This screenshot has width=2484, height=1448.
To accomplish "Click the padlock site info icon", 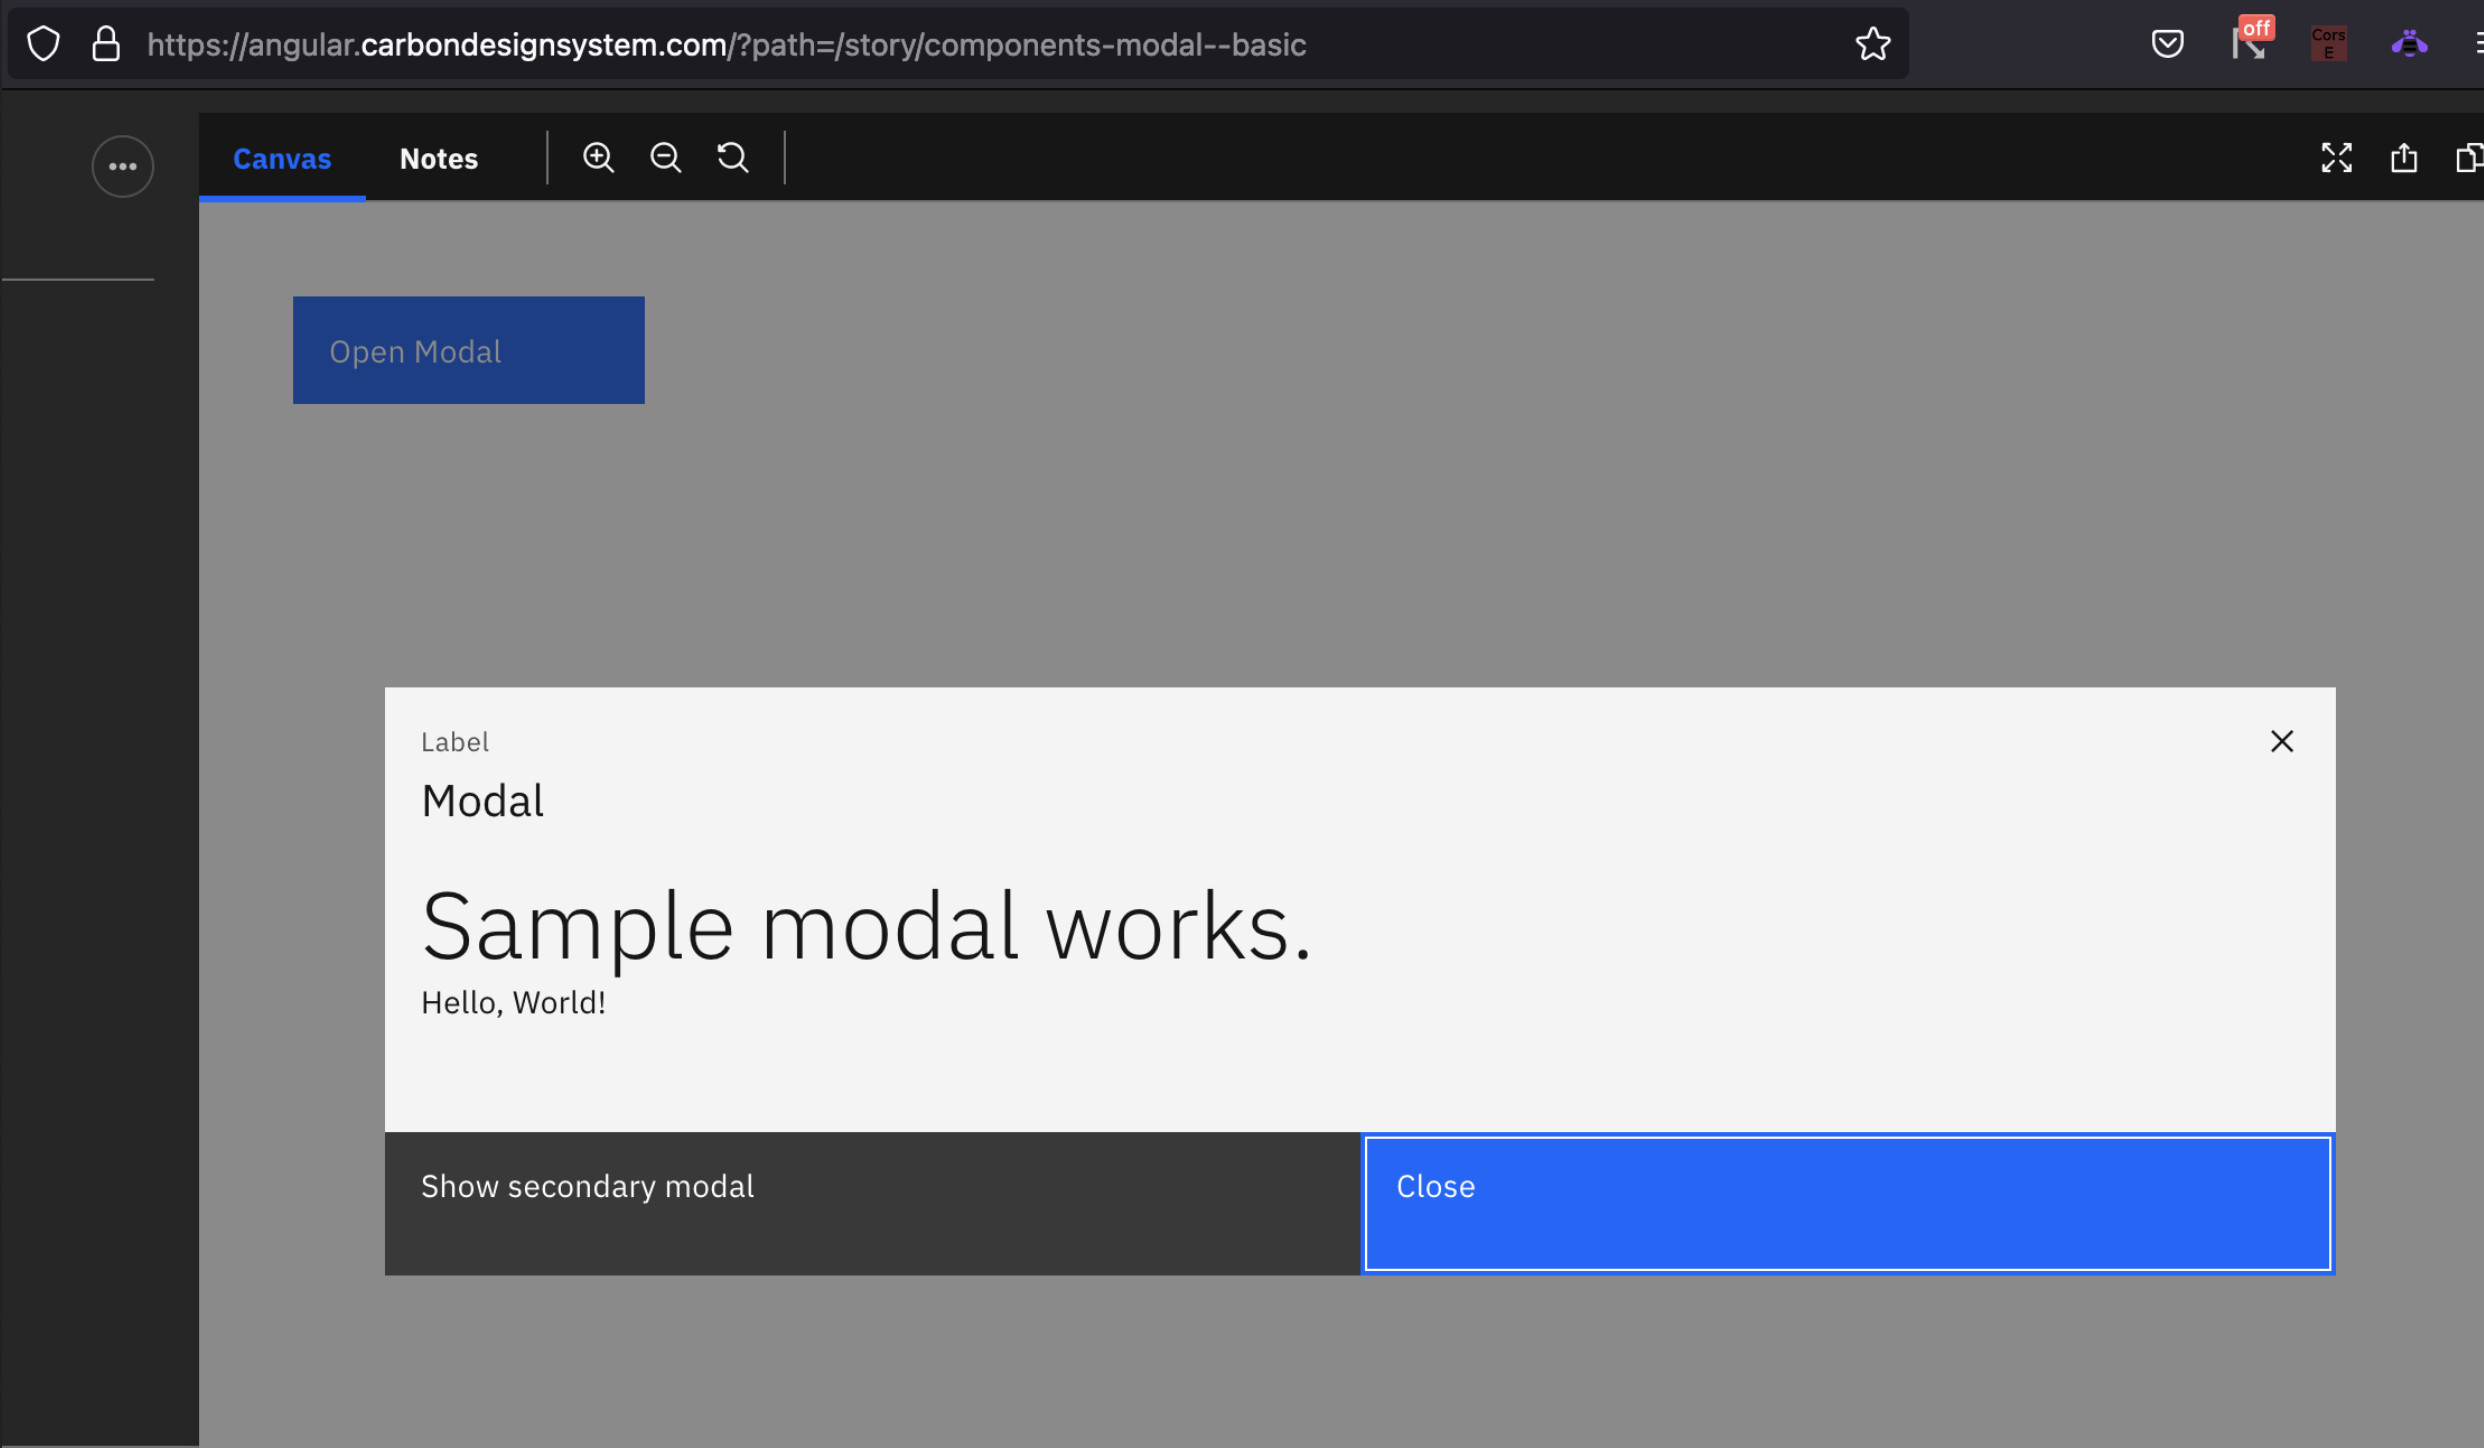I will (x=106, y=44).
